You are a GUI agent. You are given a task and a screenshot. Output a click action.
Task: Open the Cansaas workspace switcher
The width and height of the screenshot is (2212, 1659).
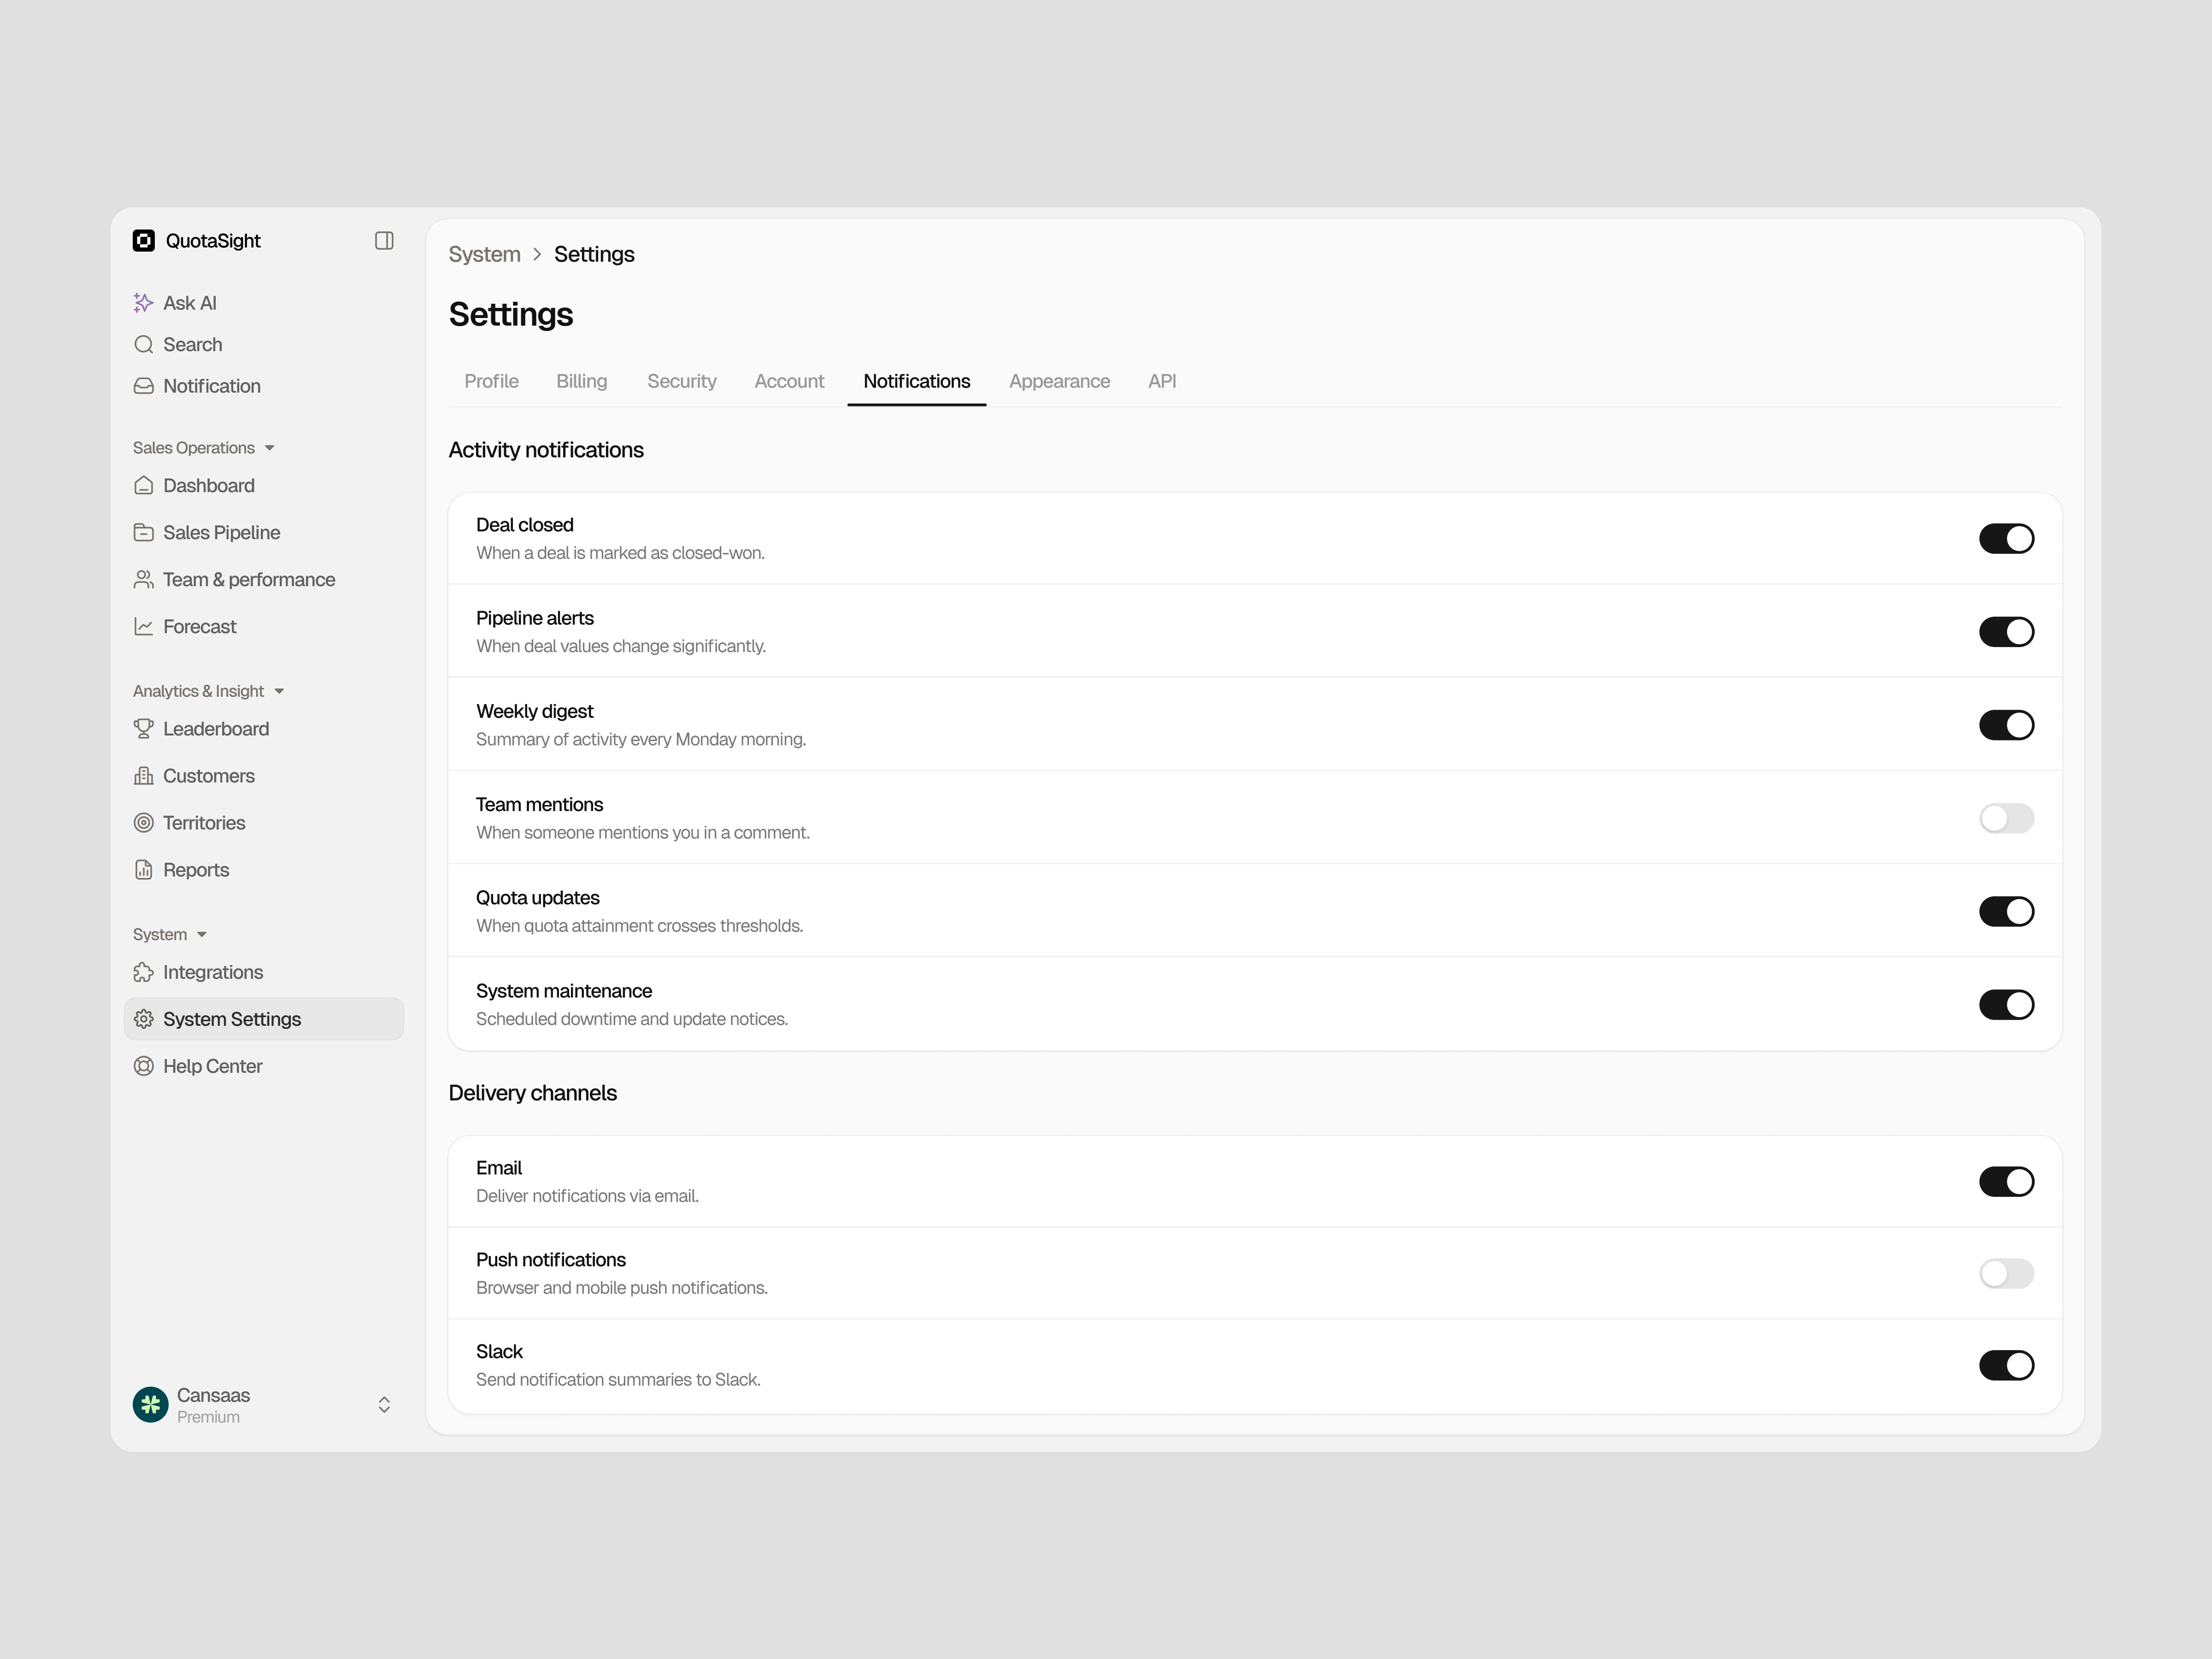pyautogui.click(x=384, y=1405)
